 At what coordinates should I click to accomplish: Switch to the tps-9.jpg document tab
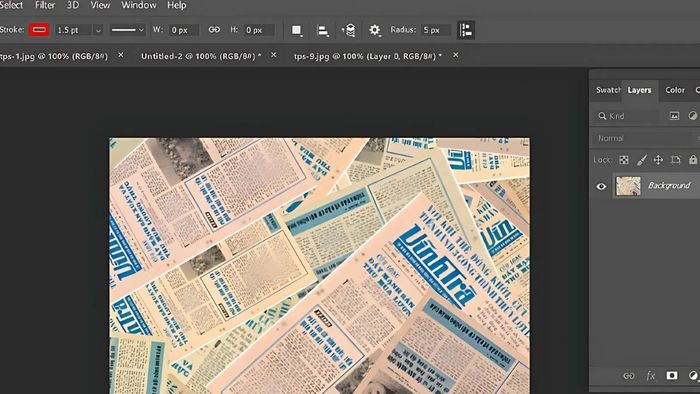(368, 56)
